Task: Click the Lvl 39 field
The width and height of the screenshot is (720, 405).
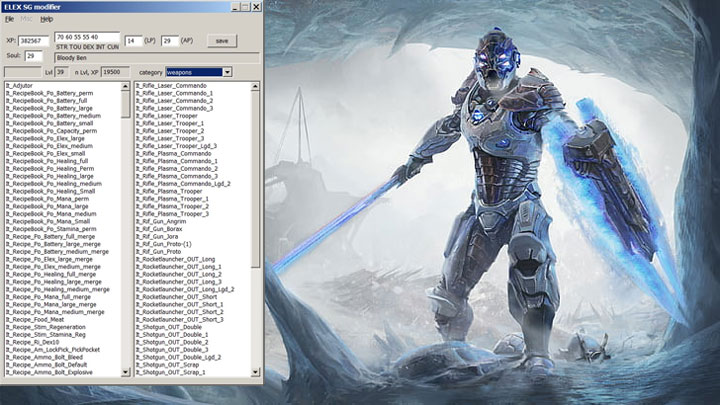Action: 62,72
